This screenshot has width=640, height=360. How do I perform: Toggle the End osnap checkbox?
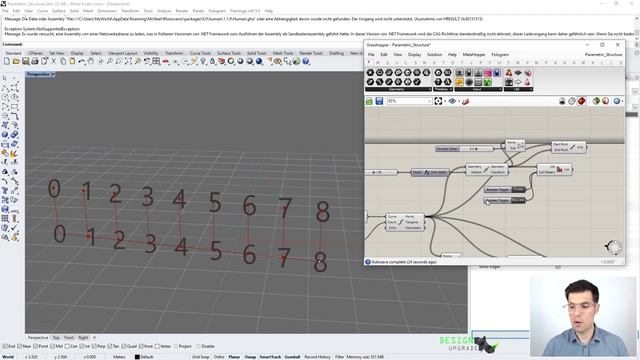coord(4,346)
